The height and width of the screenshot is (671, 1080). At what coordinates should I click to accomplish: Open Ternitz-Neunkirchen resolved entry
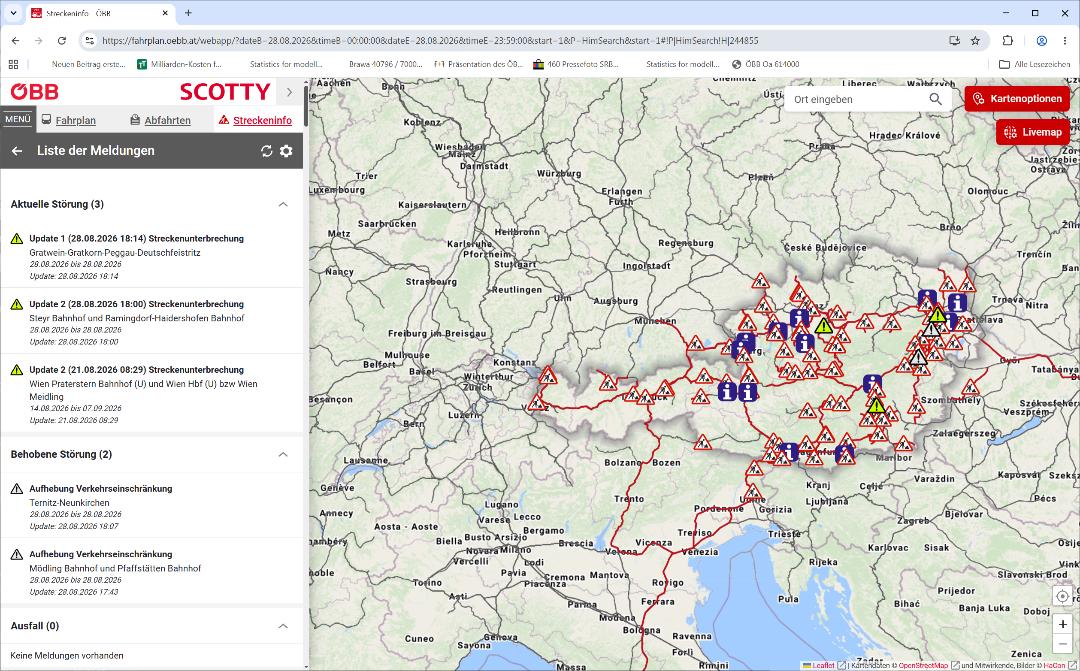click(x=152, y=506)
